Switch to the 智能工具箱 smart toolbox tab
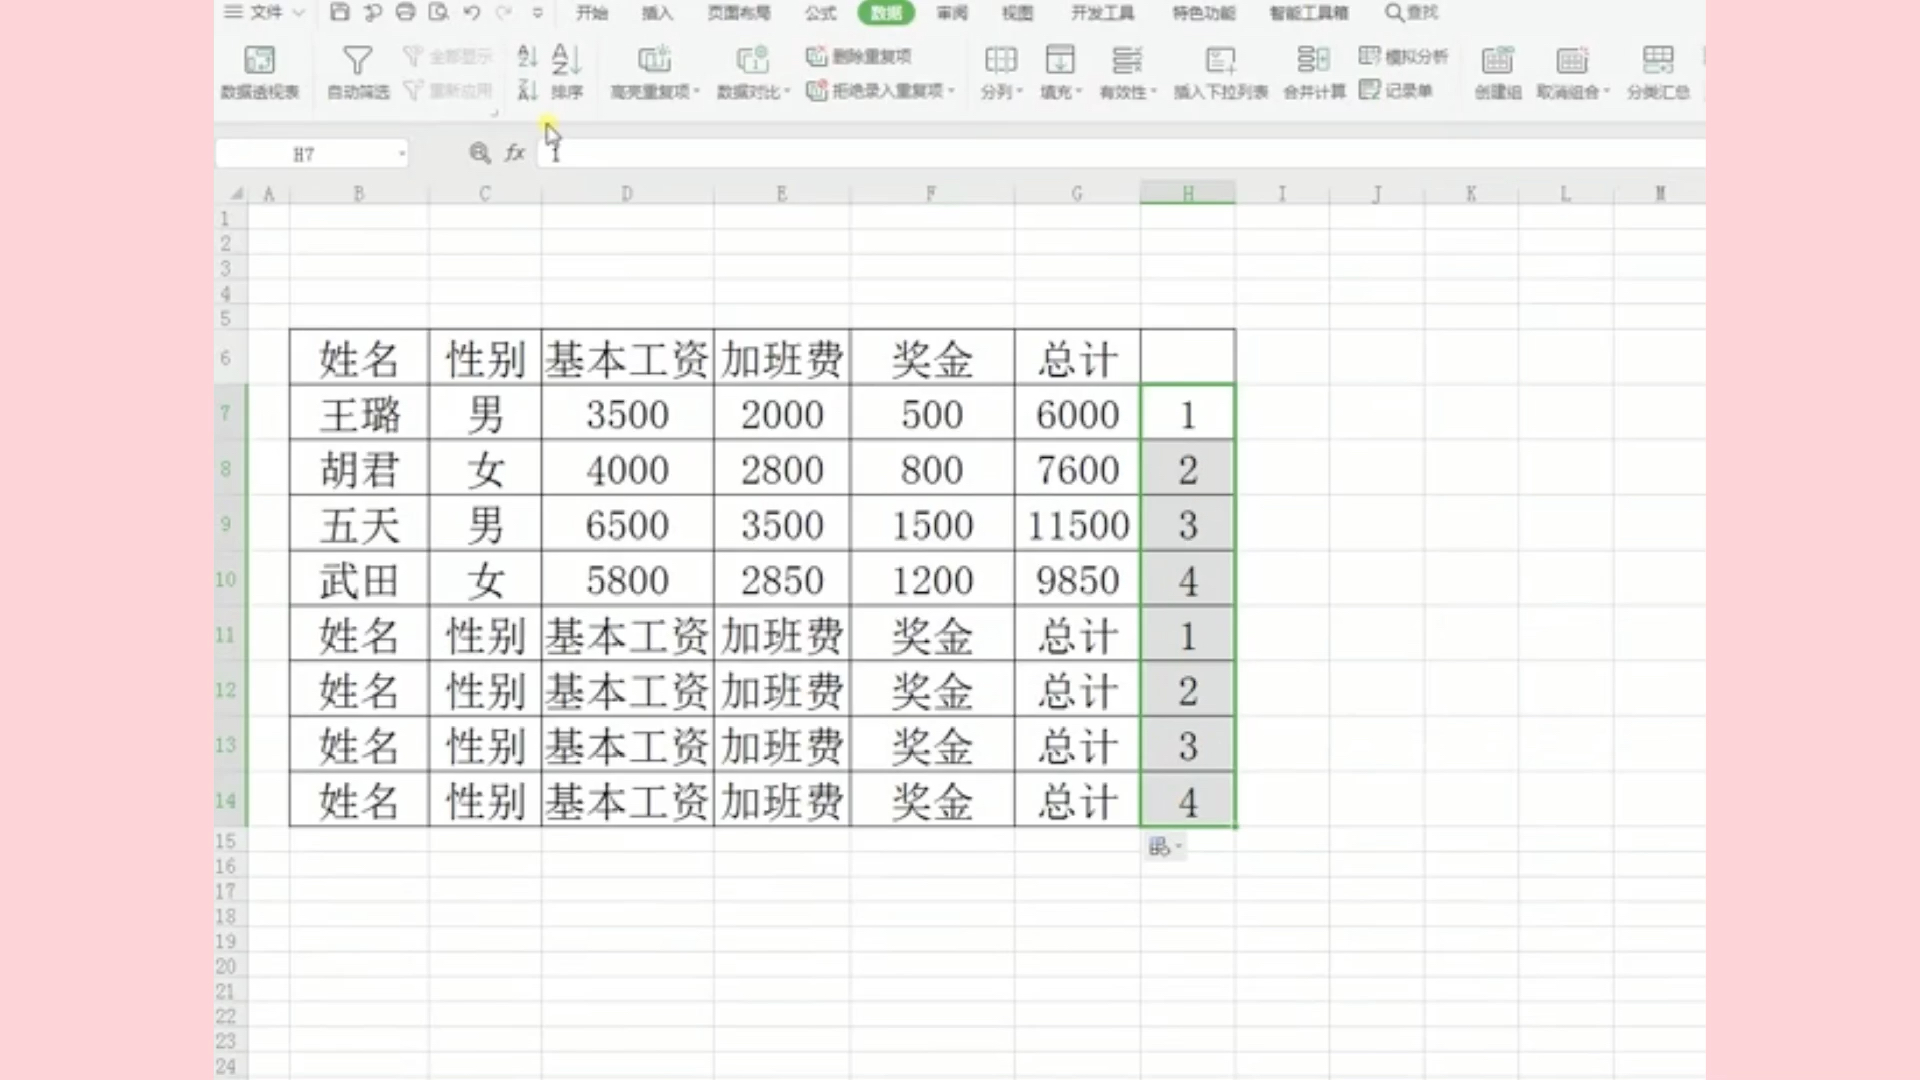This screenshot has width=1920, height=1080. pyautogui.click(x=1309, y=12)
